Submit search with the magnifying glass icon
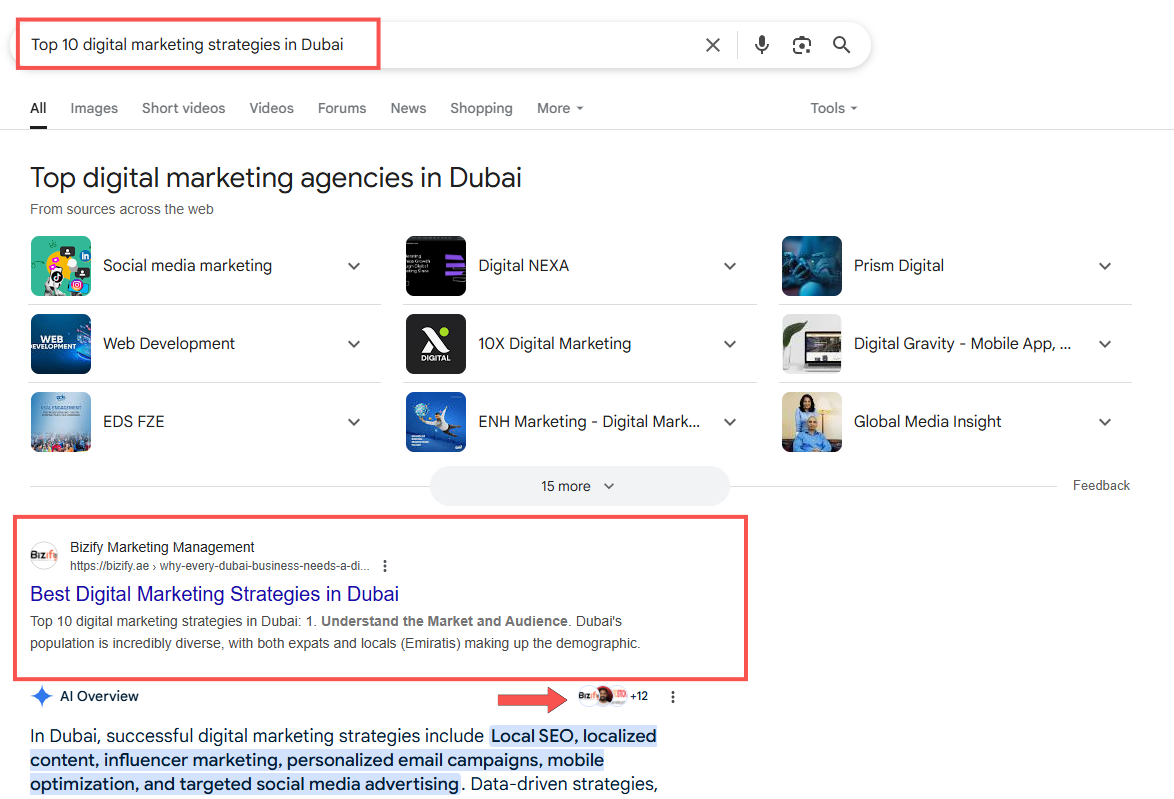Image resolution: width=1174 pixels, height=799 pixels. pos(842,45)
